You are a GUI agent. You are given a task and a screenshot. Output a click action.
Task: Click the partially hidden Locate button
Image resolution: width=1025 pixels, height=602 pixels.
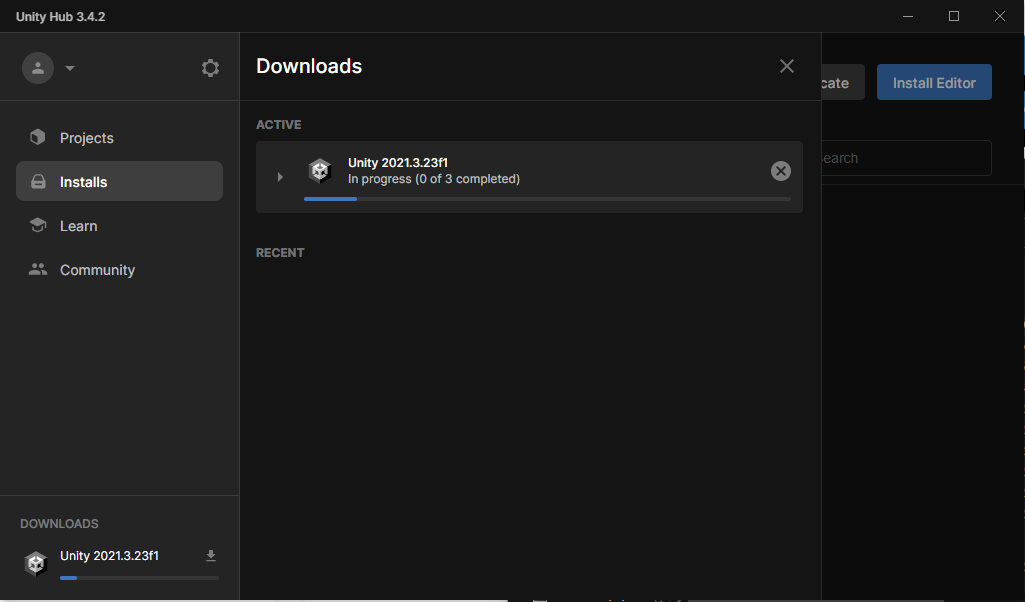point(843,82)
